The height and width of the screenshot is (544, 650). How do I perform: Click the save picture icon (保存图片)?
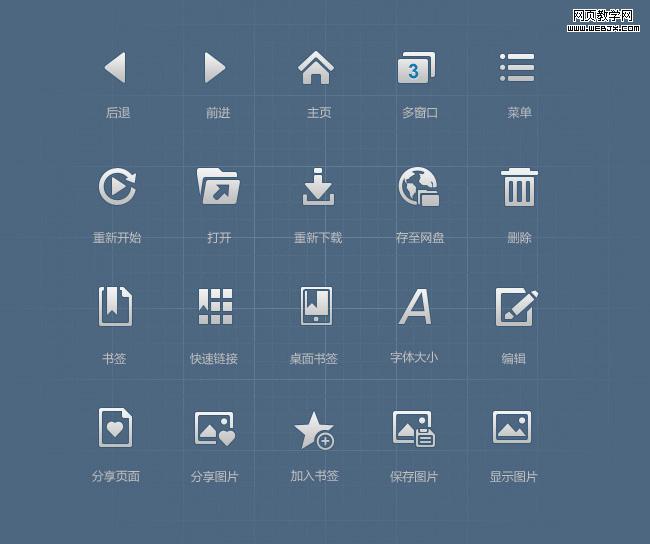414,428
